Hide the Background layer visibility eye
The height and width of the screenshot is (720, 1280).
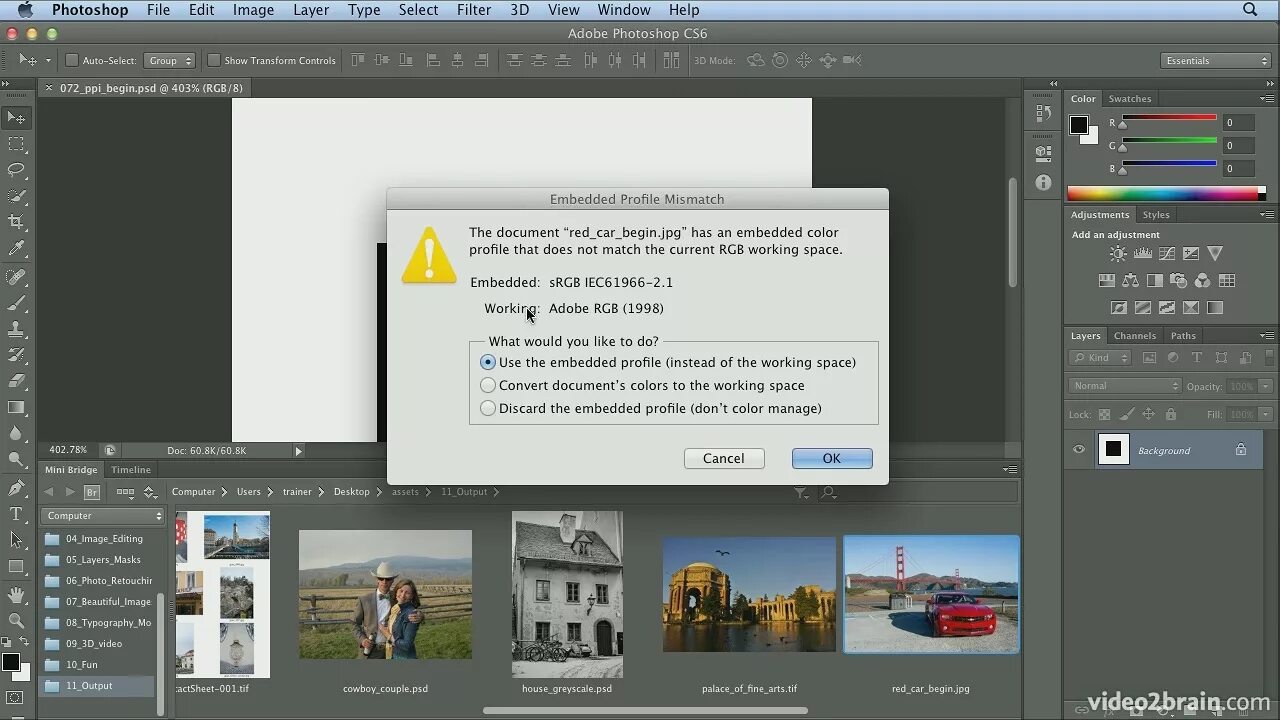coord(1078,450)
